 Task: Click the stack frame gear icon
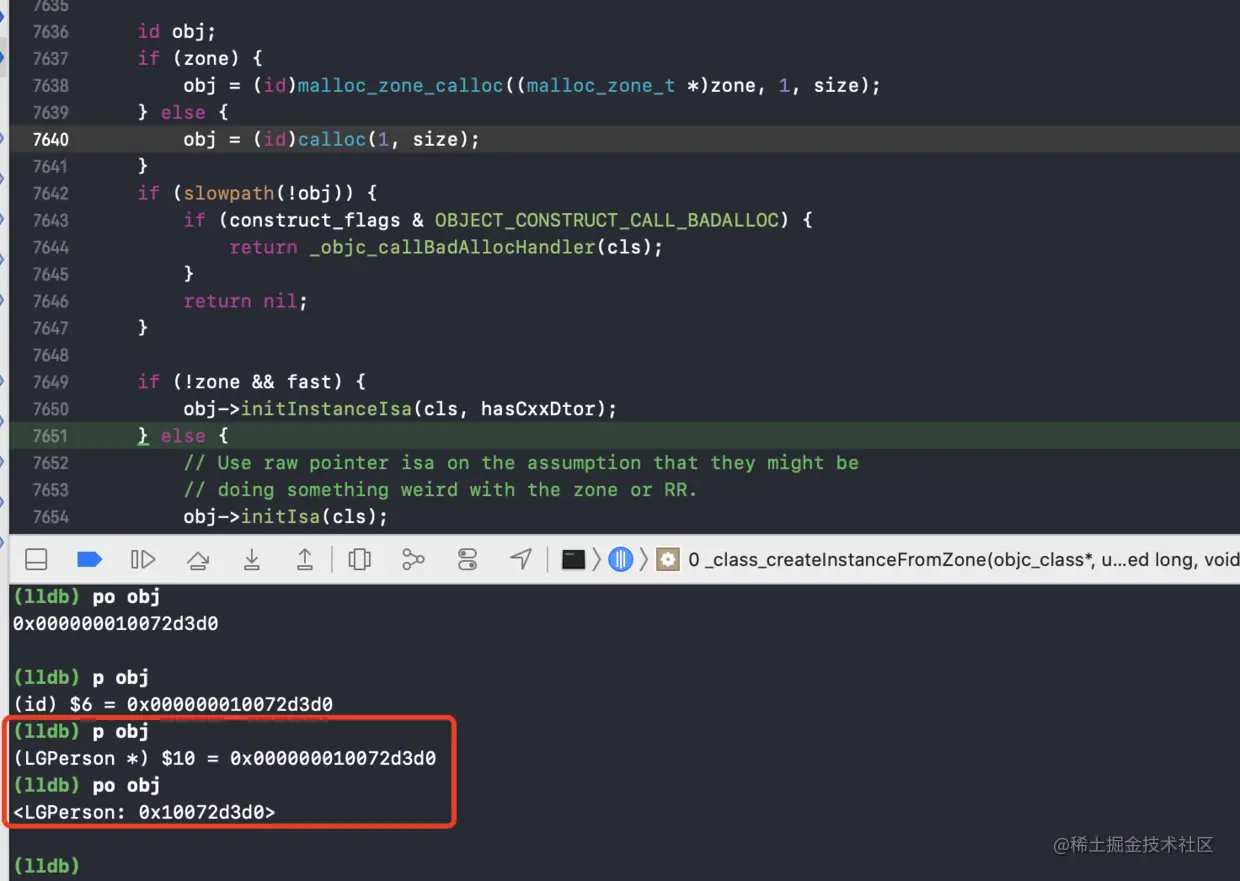[x=668, y=559]
